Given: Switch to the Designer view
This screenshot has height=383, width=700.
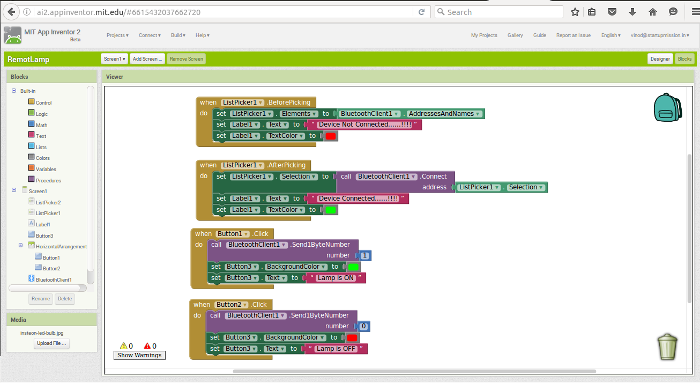Looking at the screenshot, I should click(x=660, y=59).
